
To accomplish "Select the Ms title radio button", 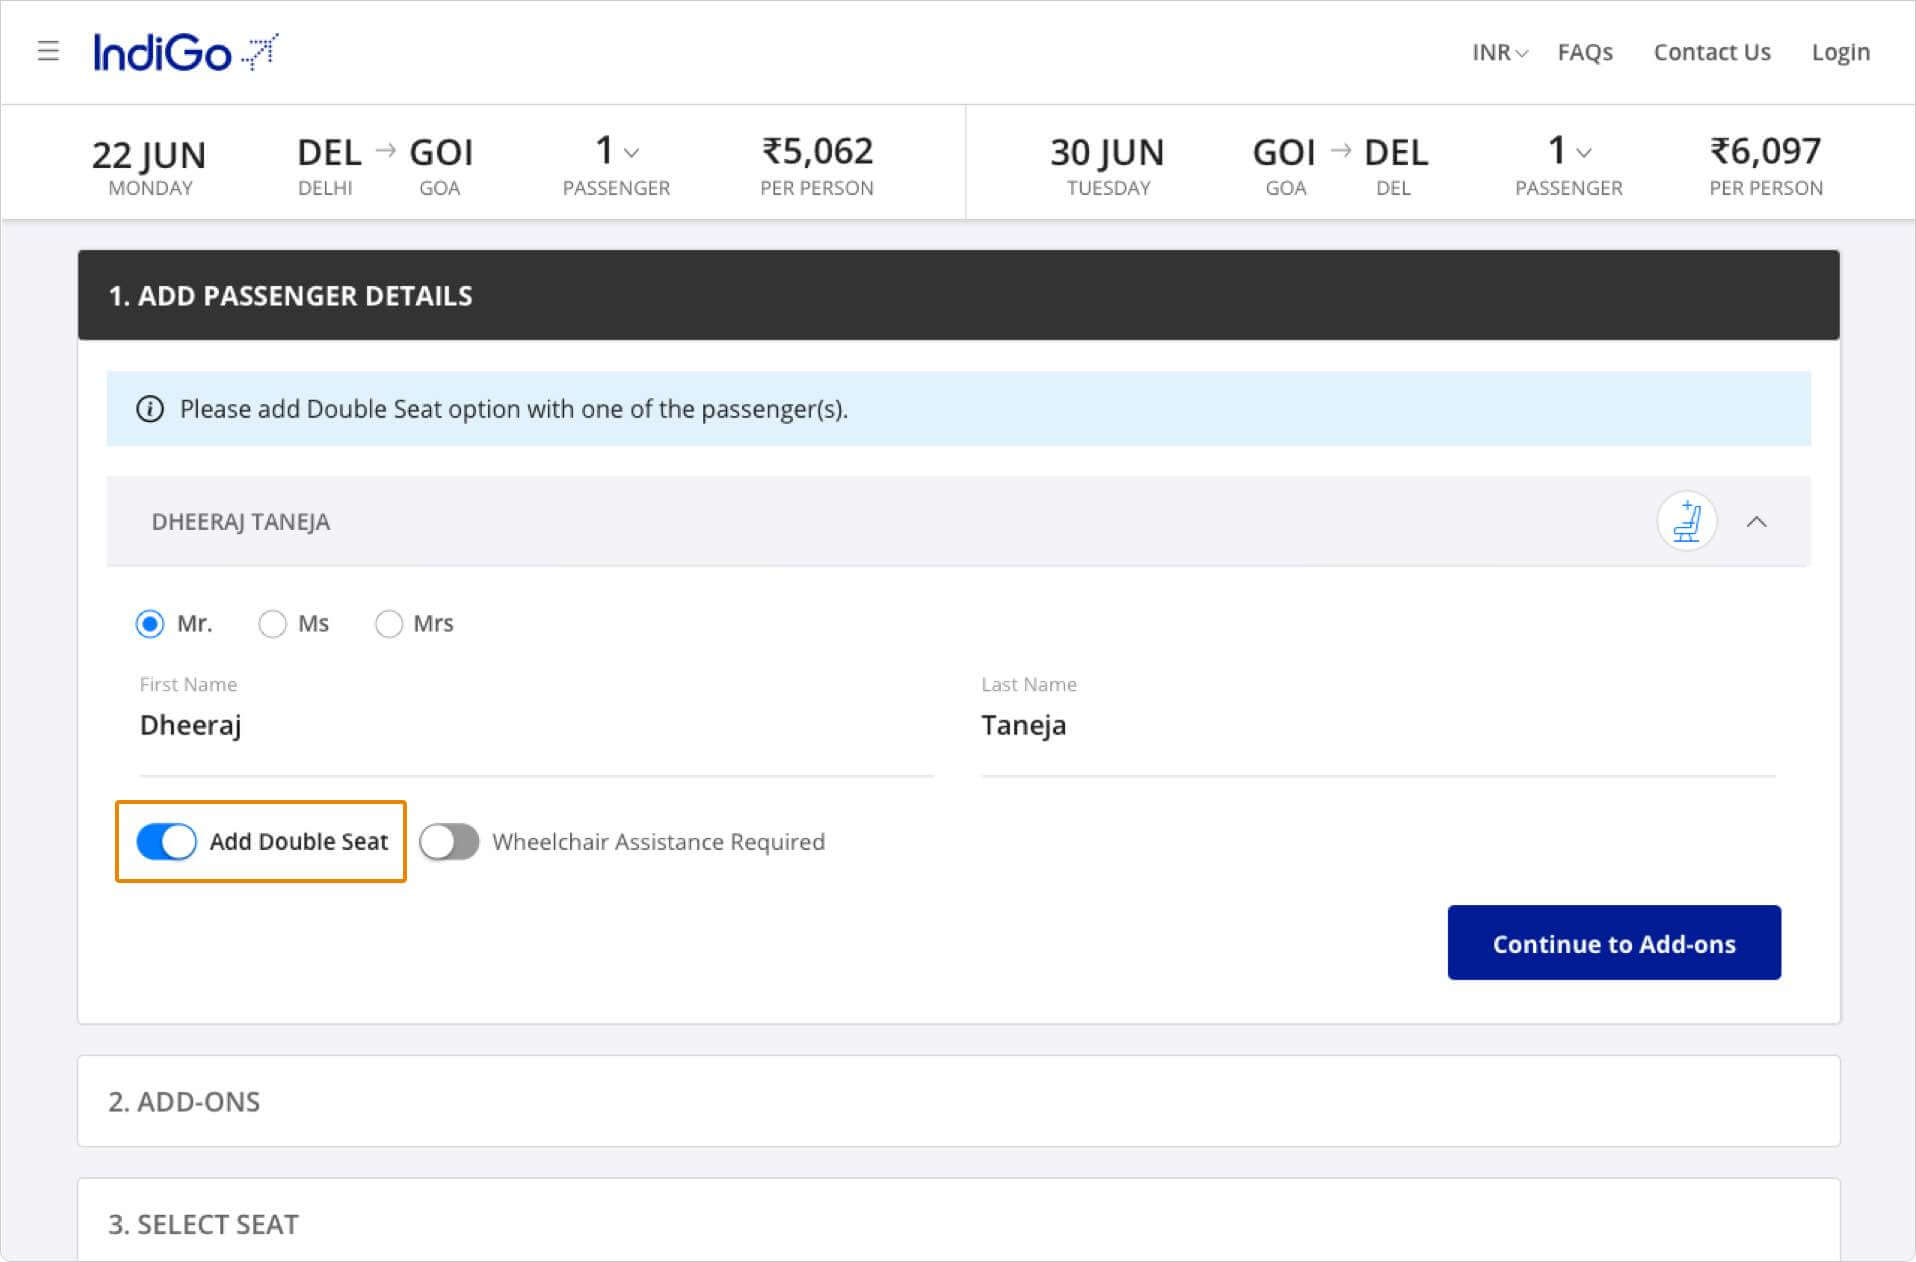I will click(x=272, y=624).
